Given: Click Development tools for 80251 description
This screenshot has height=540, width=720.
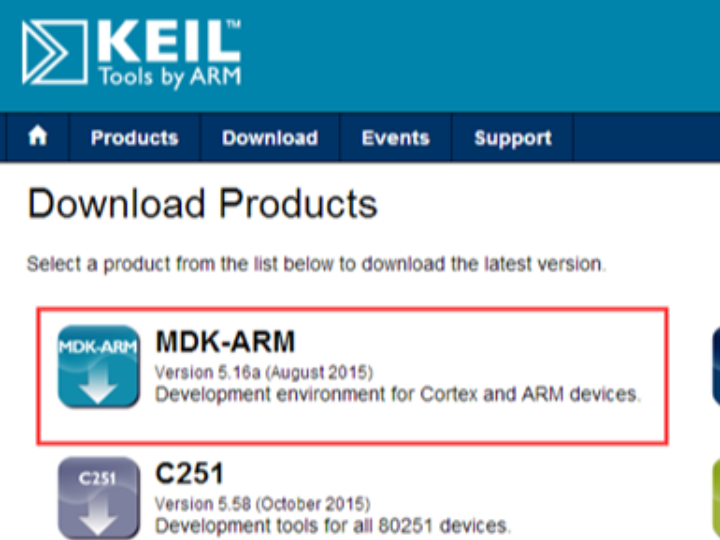Looking at the screenshot, I should 332,526.
